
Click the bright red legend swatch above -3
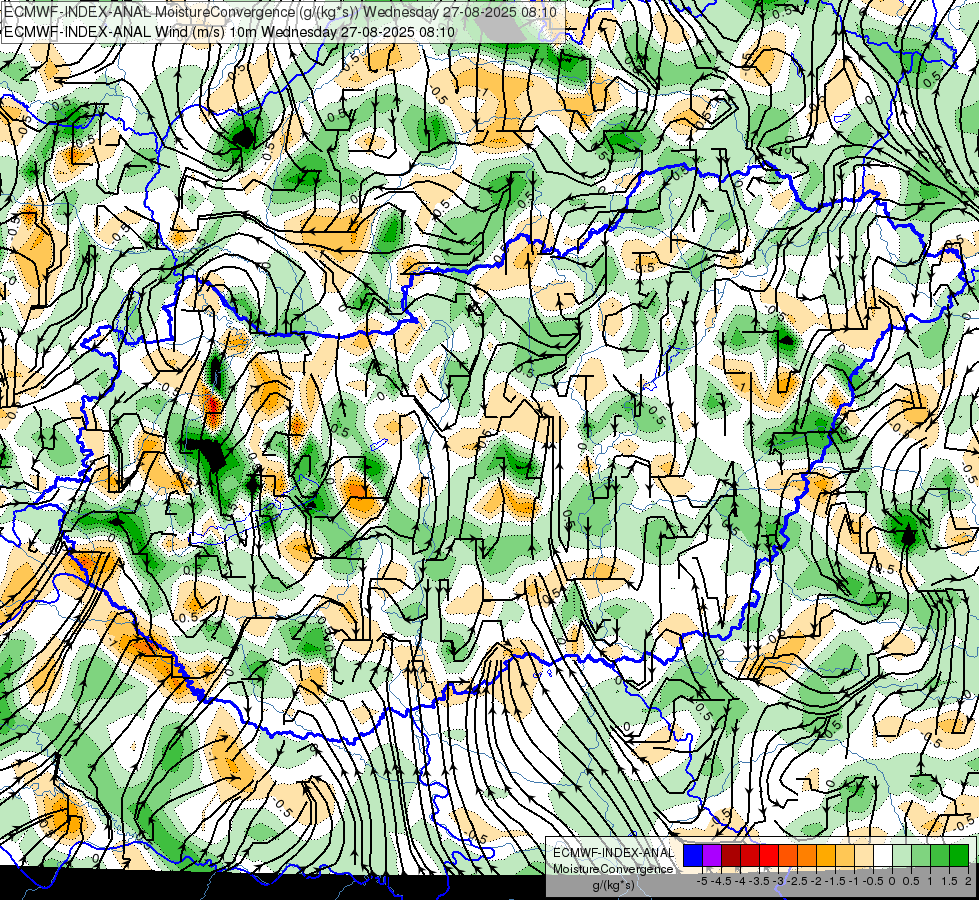[769, 856]
